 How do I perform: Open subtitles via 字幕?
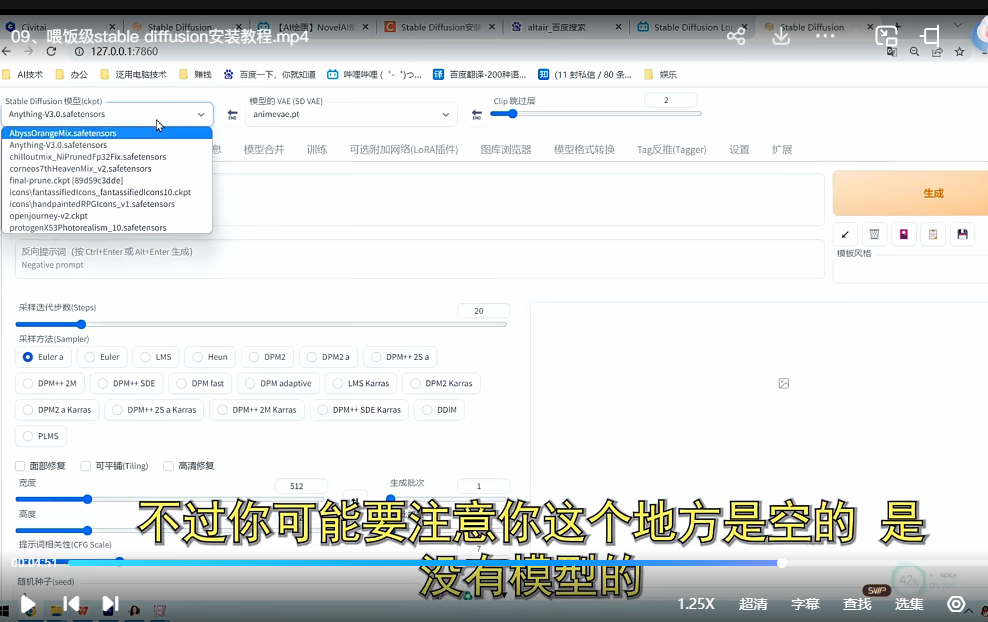(805, 604)
